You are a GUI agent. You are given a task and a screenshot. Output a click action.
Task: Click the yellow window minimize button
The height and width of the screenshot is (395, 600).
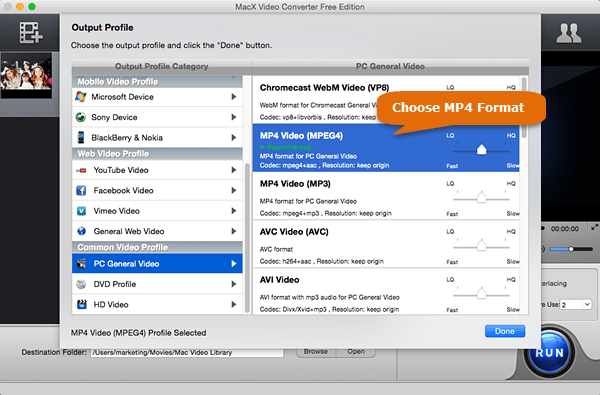[20, 7]
